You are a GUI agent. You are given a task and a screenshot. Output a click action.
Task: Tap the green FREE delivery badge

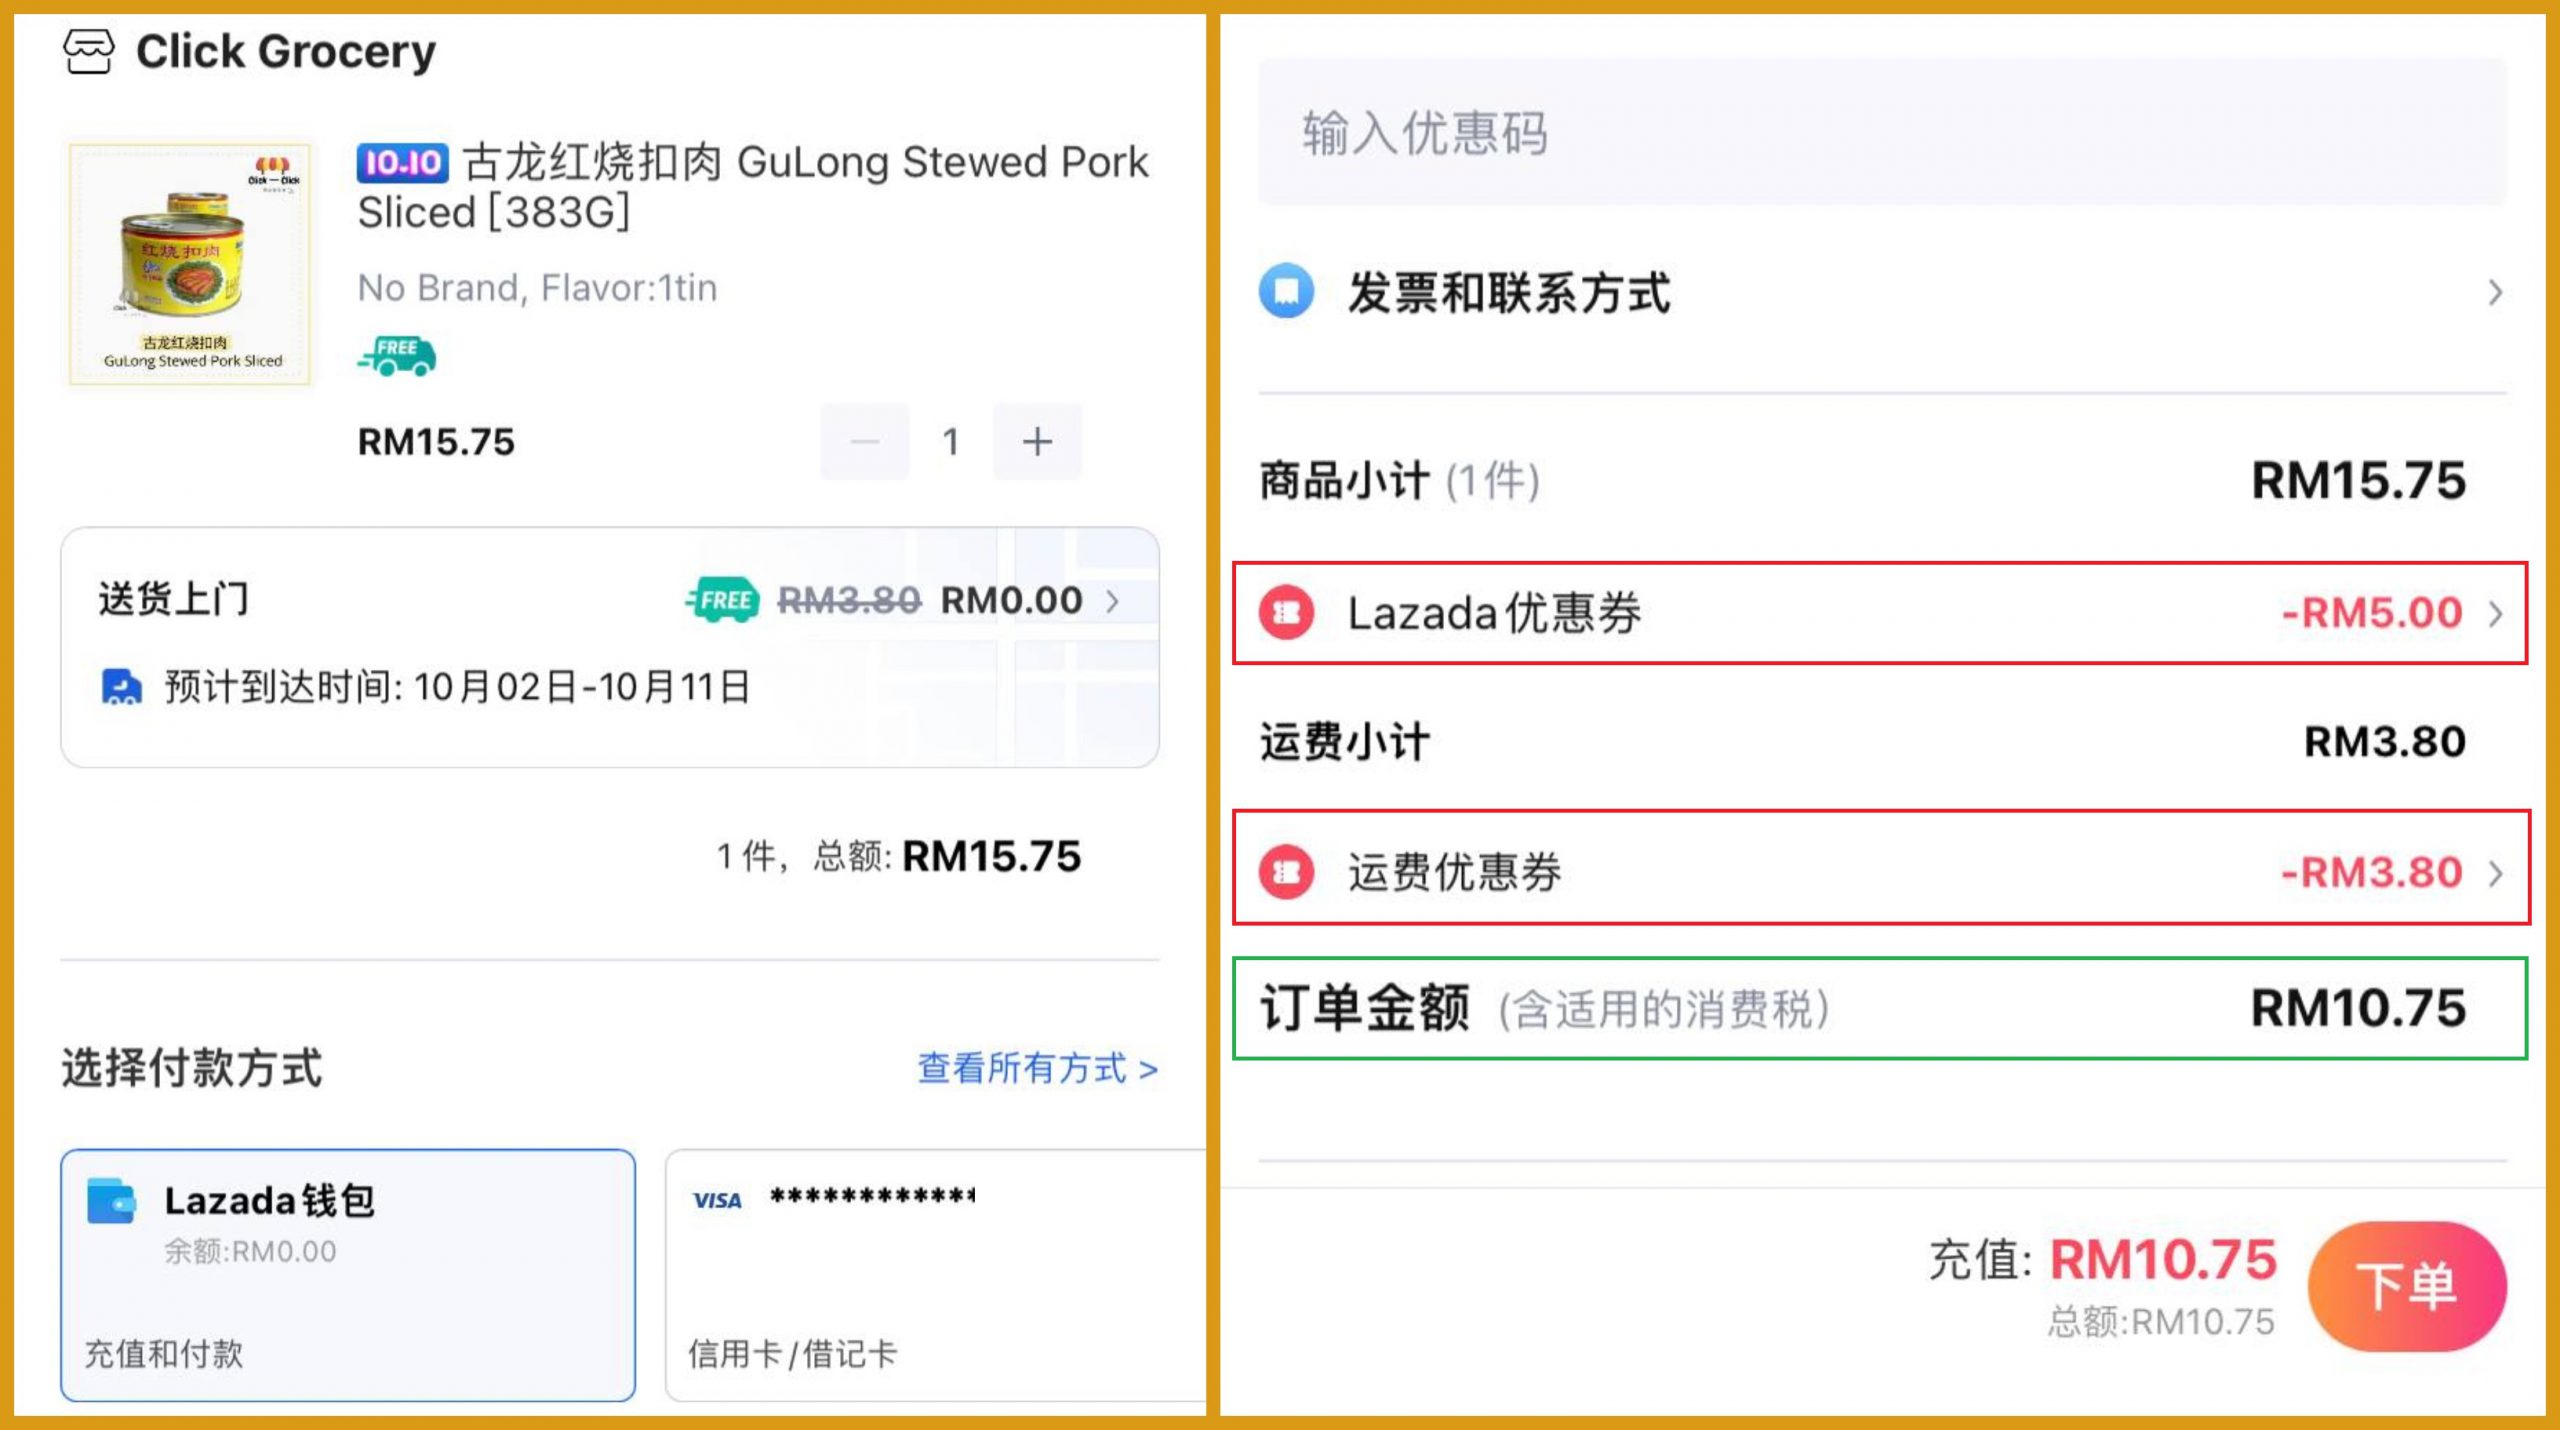pyautogui.click(x=722, y=600)
